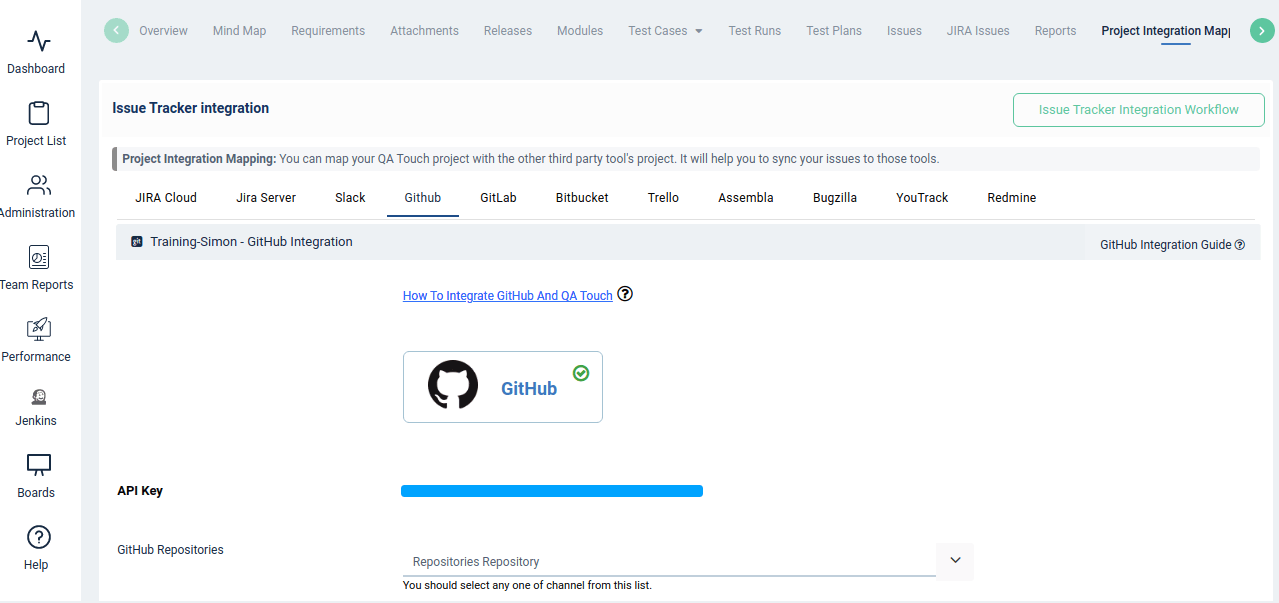
Task: Click the masked API Key field
Action: 551,490
